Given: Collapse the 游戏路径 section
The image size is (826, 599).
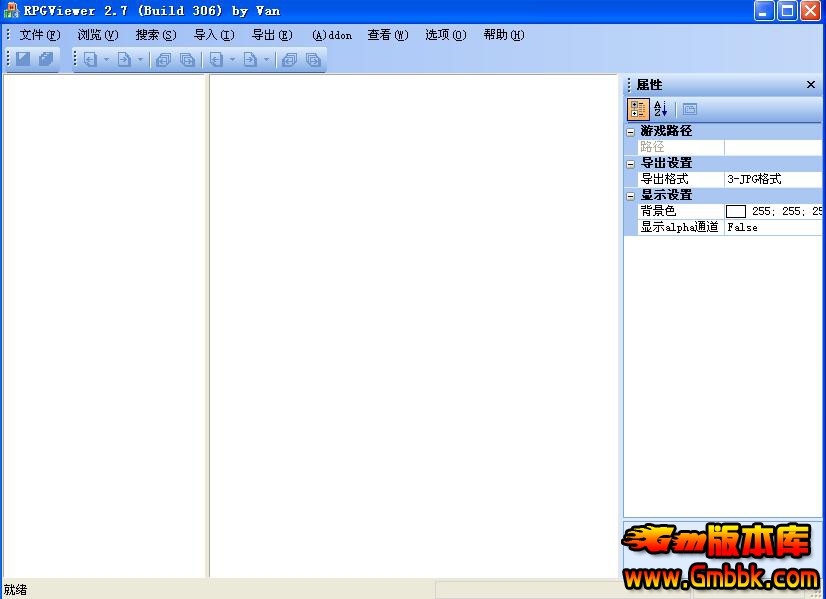Looking at the screenshot, I should coord(629,131).
